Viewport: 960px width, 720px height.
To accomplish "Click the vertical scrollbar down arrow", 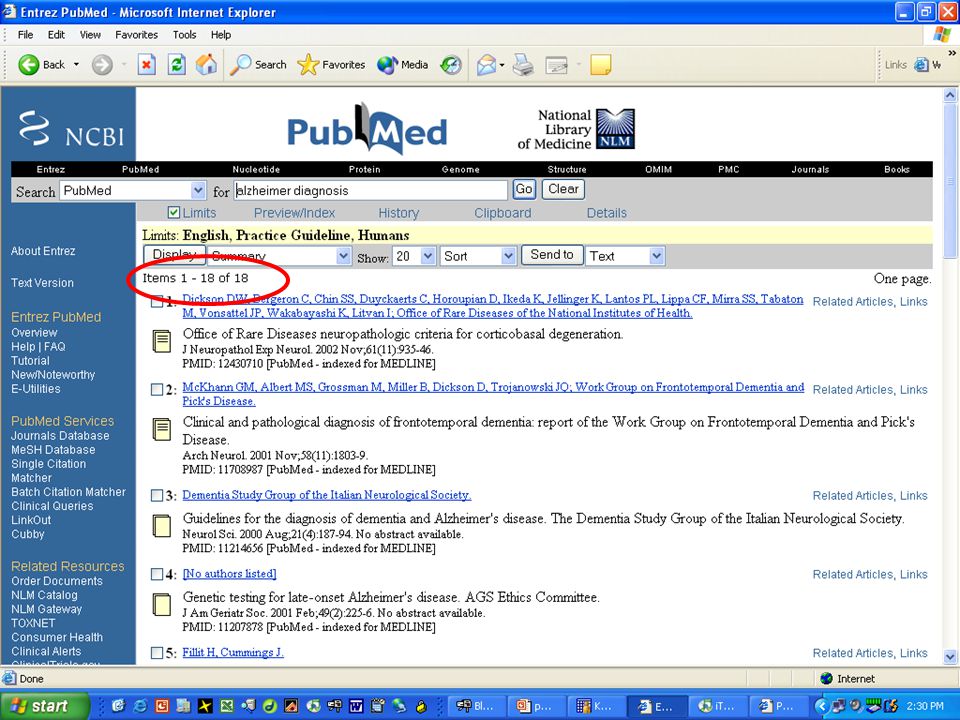I will coord(950,657).
